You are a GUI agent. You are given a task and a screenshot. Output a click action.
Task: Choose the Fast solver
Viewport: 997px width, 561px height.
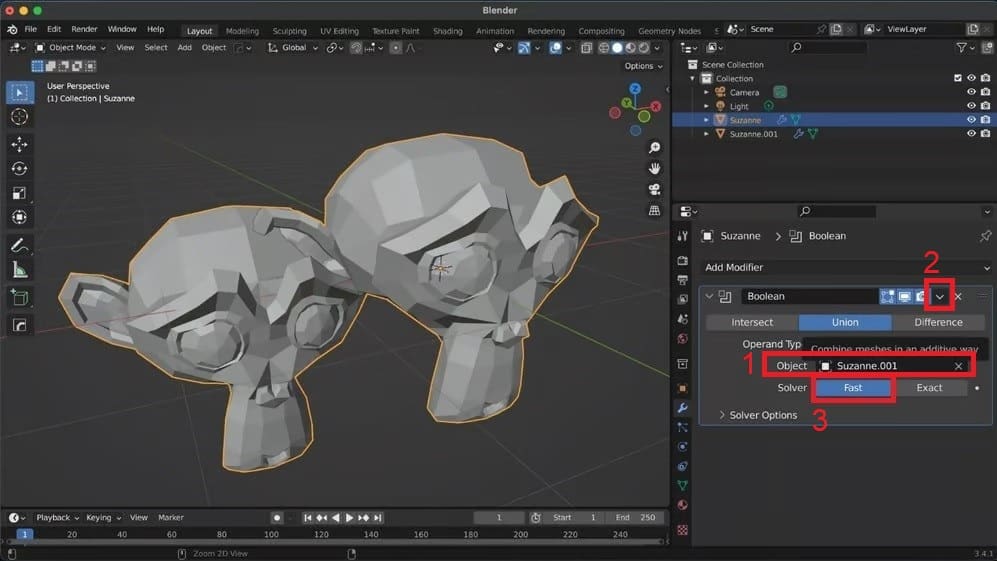853,388
